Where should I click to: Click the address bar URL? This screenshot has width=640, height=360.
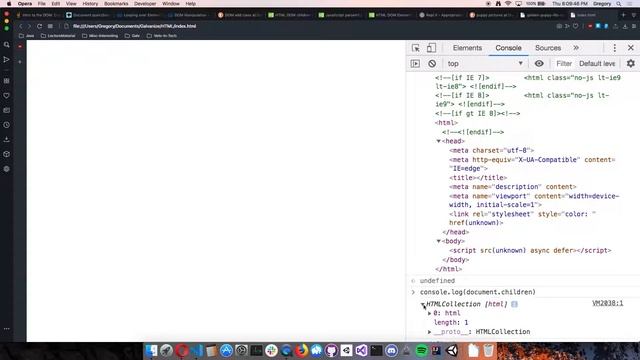pyautogui.click(x=135, y=26)
